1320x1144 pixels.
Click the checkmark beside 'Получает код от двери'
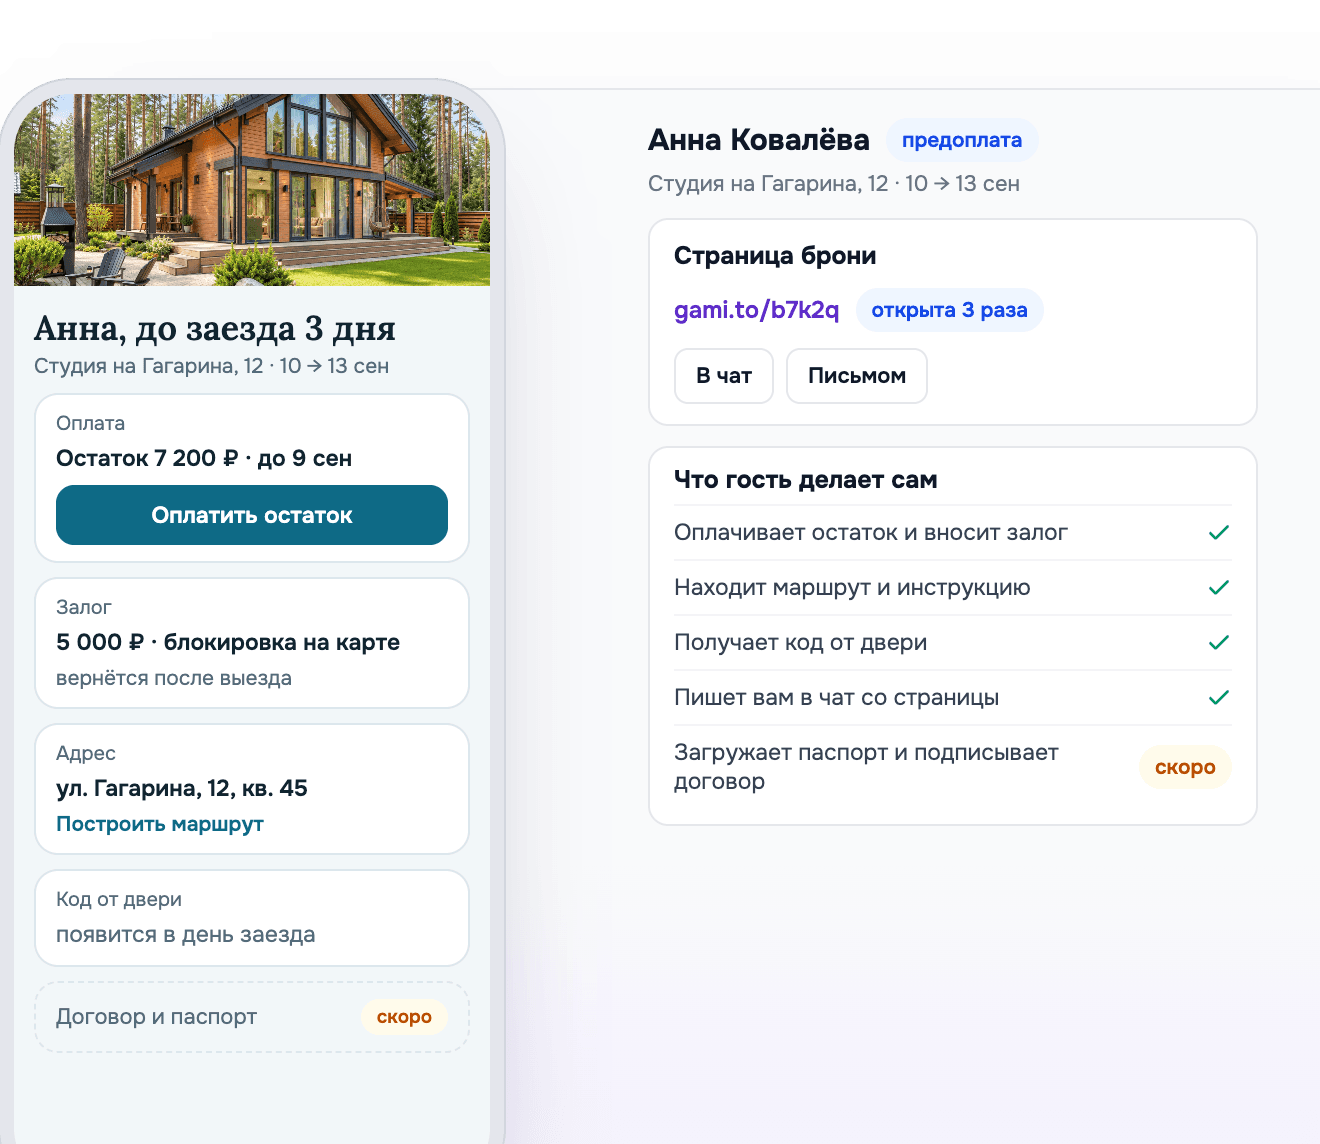click(1218, 643)
